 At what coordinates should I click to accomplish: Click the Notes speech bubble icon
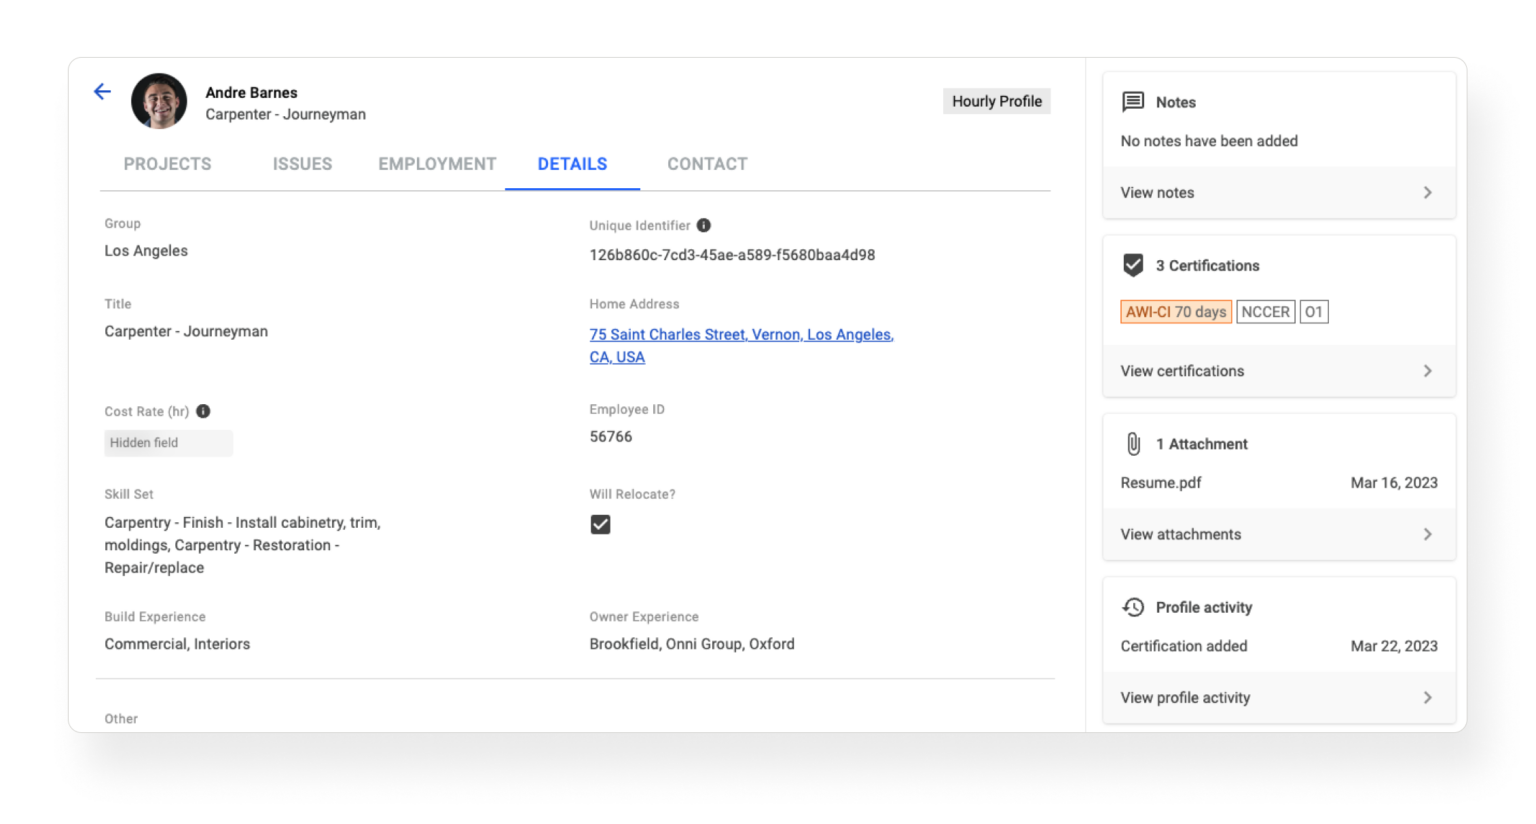pos(1133,101)
